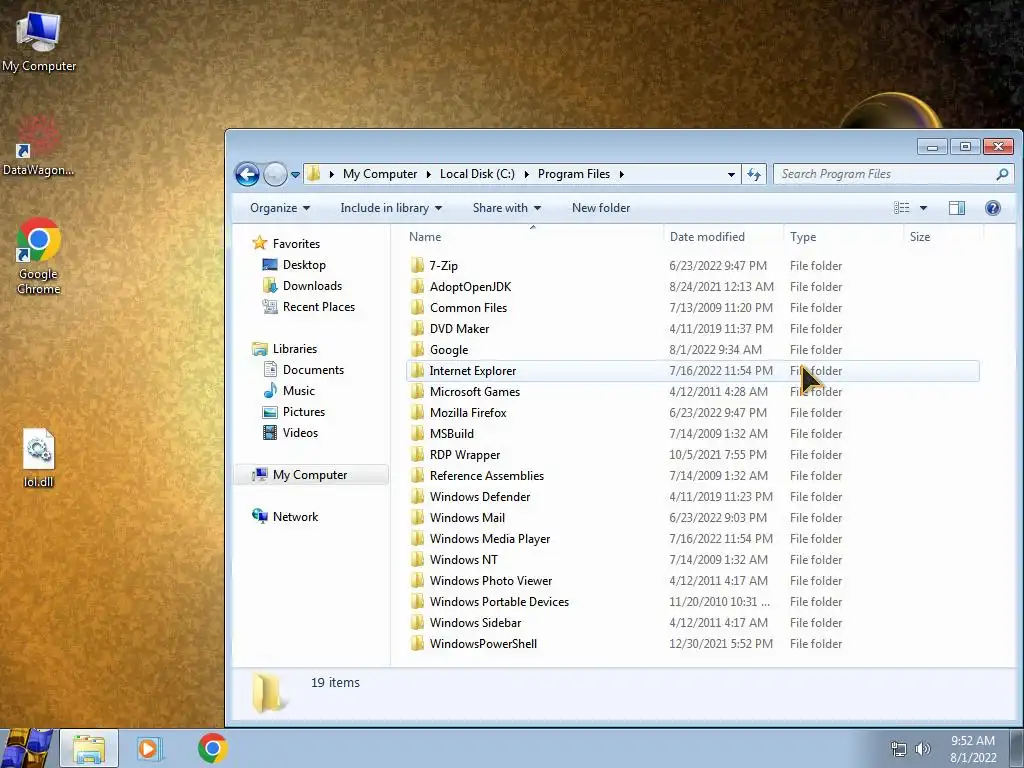Select the DataWagon desktop shortcut
The height and width of the screenshot is (768, 1024).
[x=38, y=147]
